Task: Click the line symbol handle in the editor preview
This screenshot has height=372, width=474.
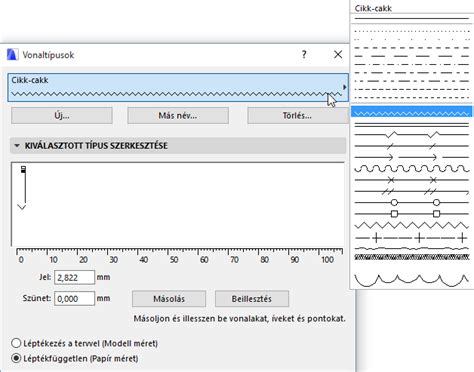Action: tap(23, 169)
